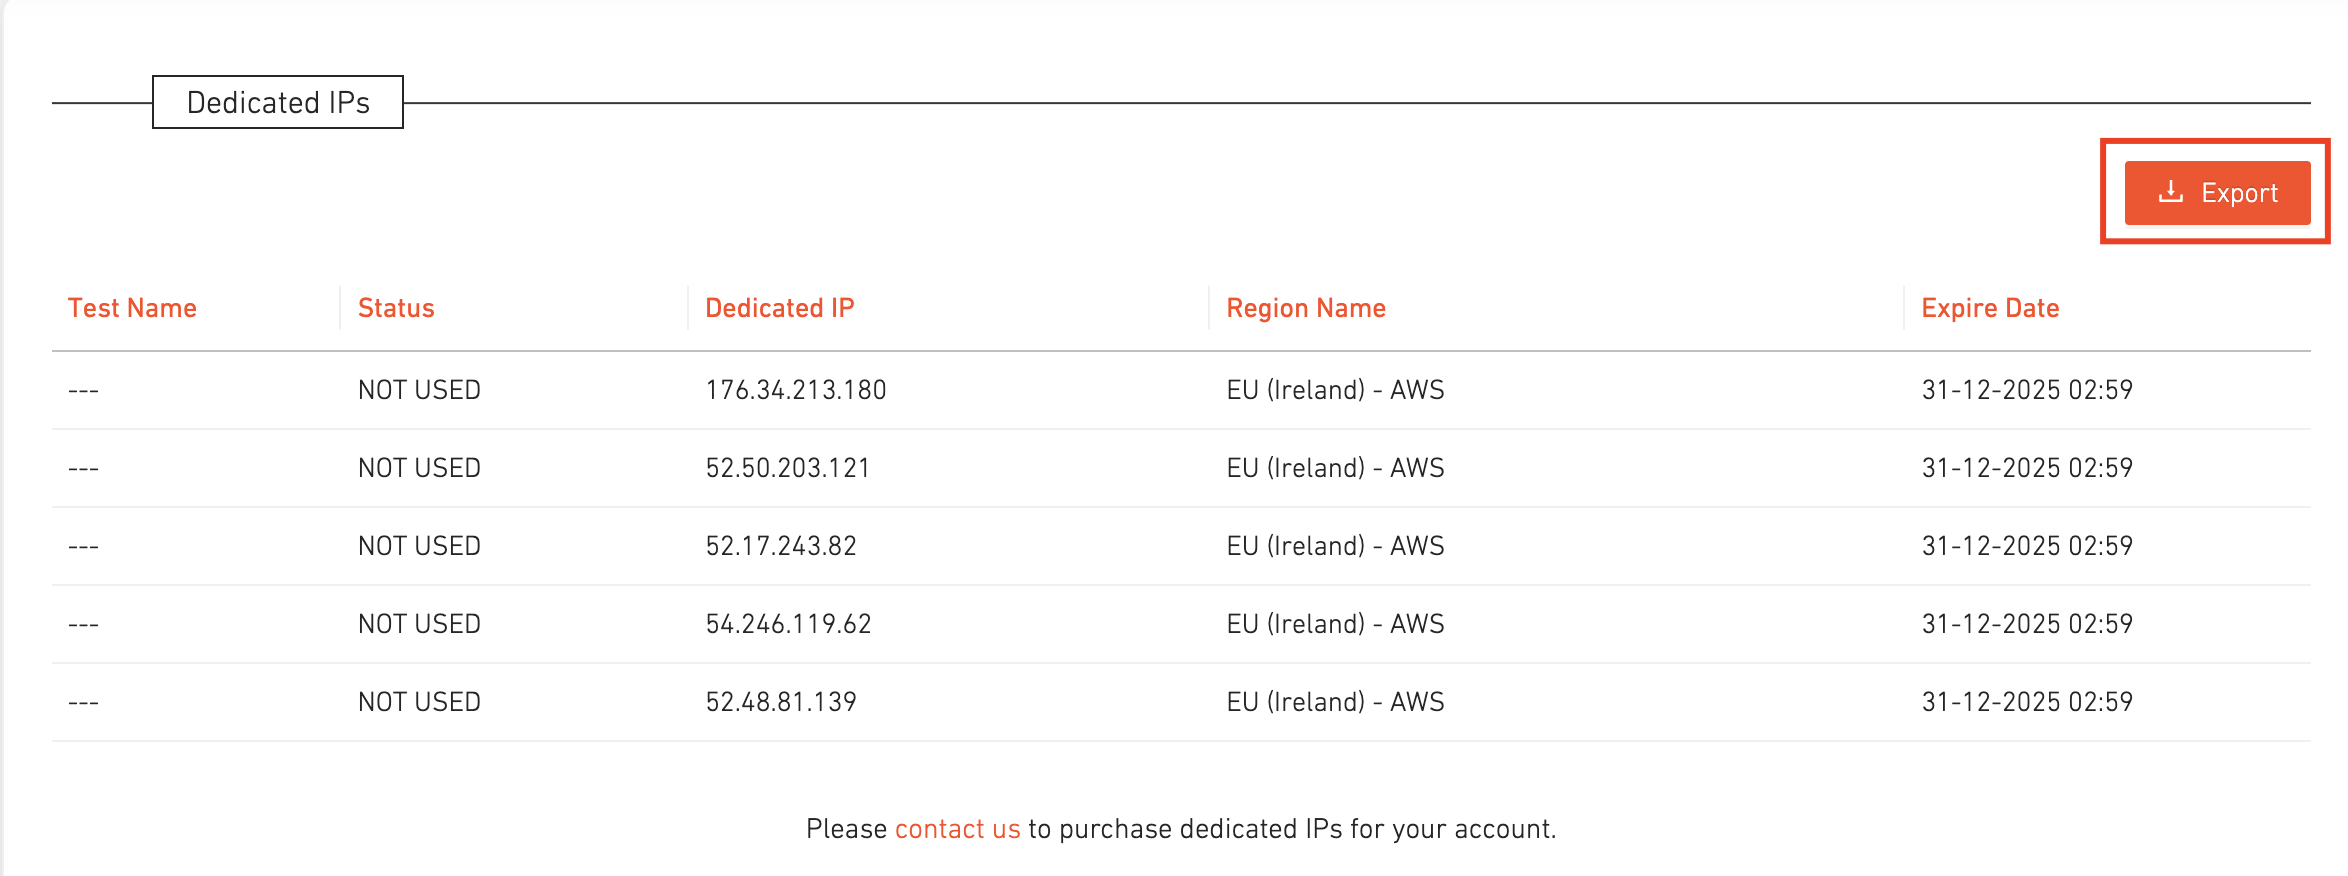Click the Export download icon

(2170, 192)
